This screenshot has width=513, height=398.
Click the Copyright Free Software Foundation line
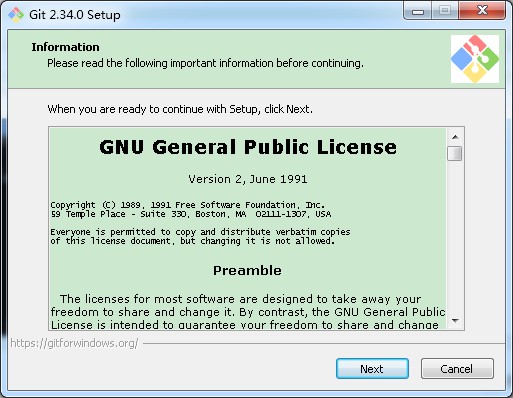pyautogui.click(x=187, y=205)
